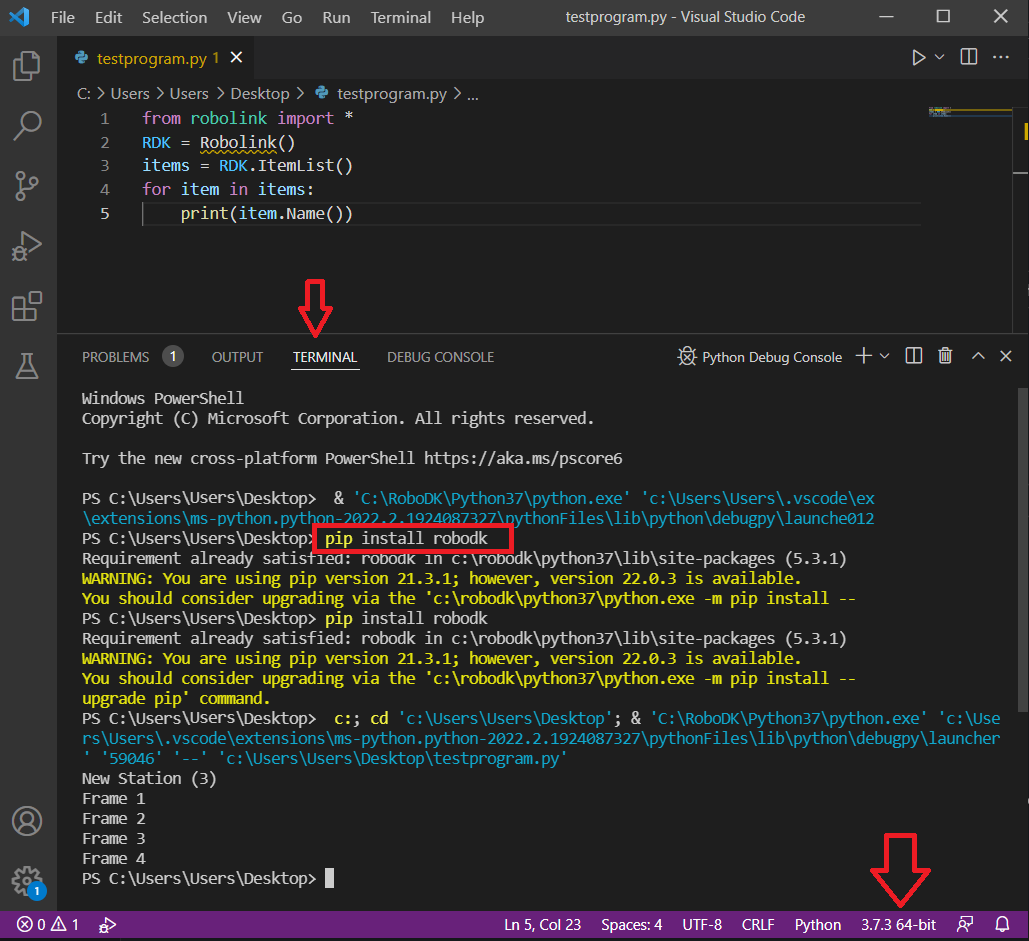Toggle maximized panel size chevron
Viewport: 1029px width, 941px height.
click(978, 356)
